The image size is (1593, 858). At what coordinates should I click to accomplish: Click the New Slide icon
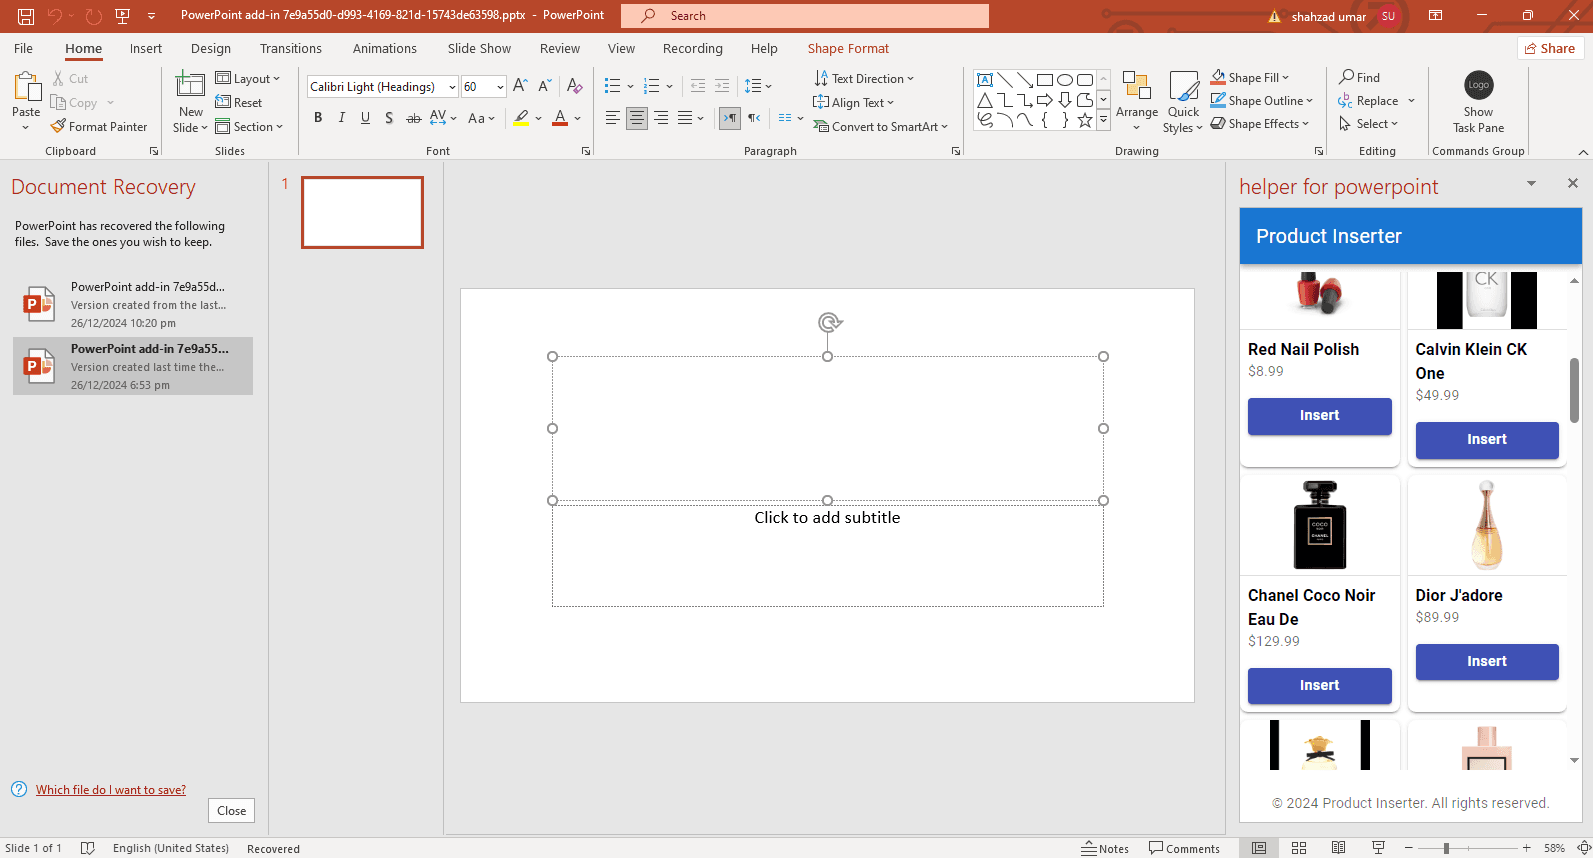click(x=190, y=86)
